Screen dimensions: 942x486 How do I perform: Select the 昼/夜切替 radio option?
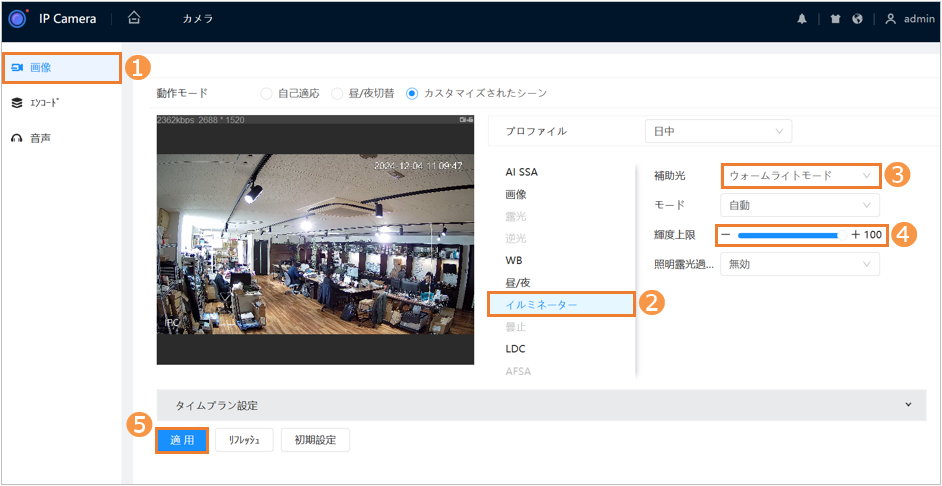pos(337,93)
